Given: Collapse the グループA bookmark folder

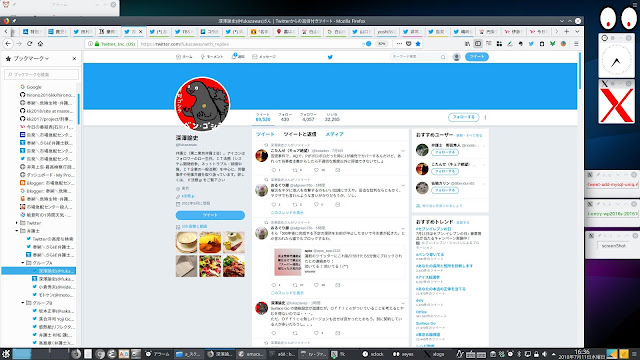Looking at the screenshot, I should click(23, 263).
